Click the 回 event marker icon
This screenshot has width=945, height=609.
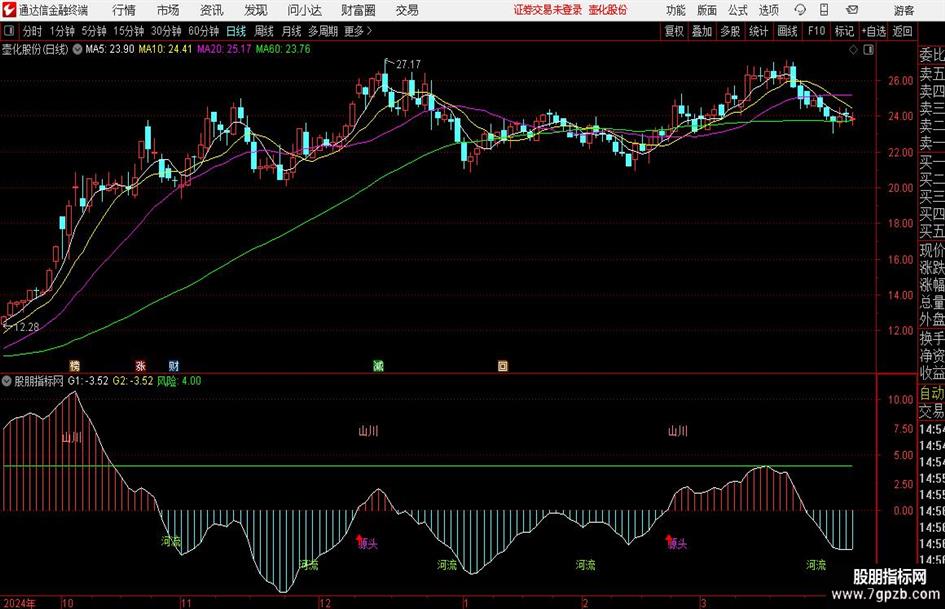tap(503, 365)
